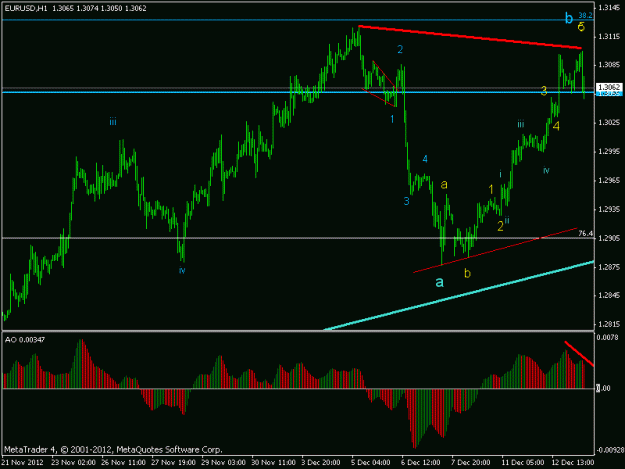Click the 38.2 Fibonacci level label
The image size is (625, 469).
585,16
